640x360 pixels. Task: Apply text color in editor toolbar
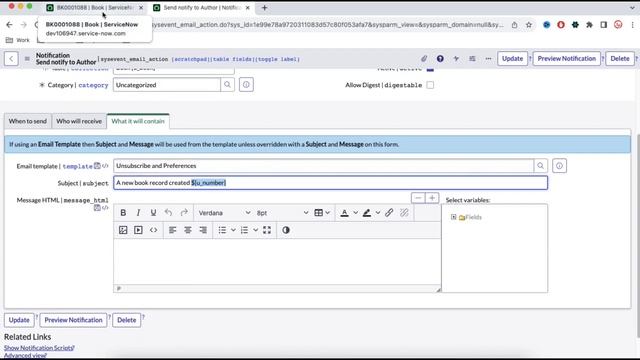pyautogui.click(x=344, y=213)
